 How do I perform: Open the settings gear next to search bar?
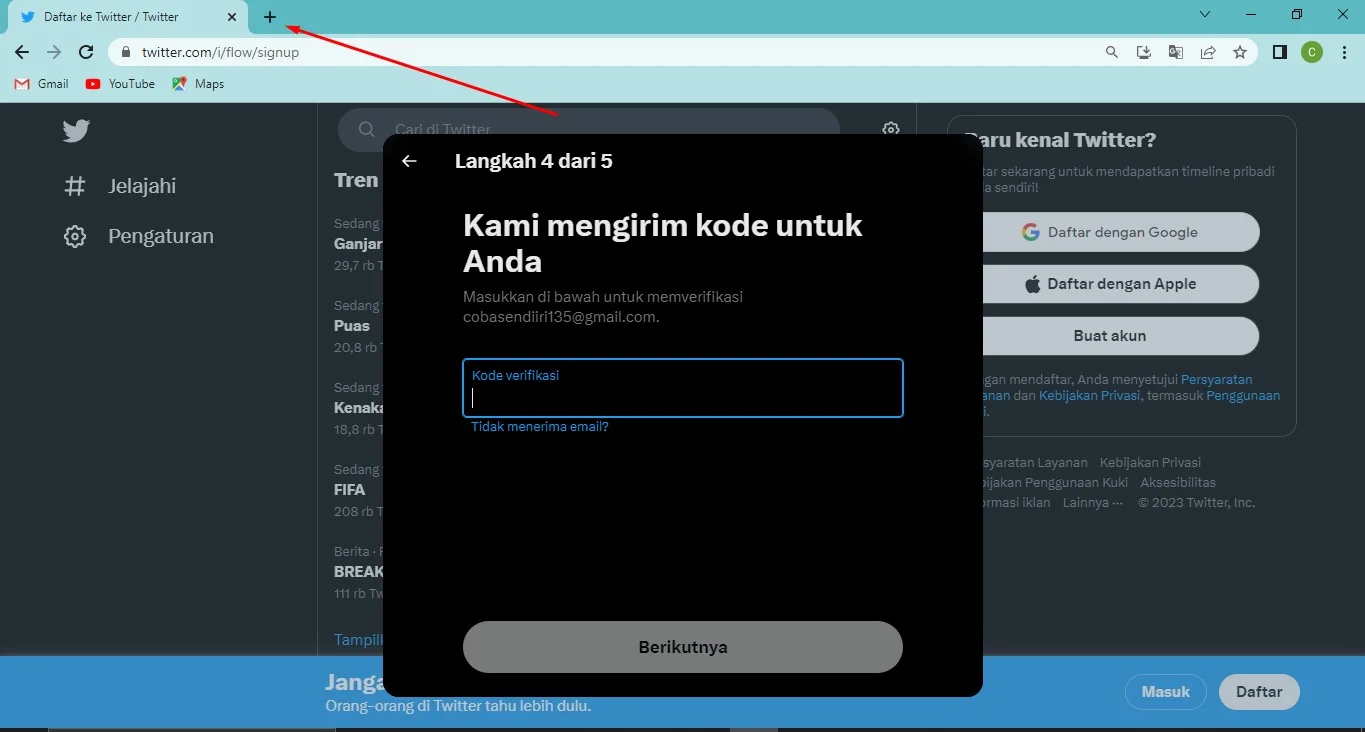[x=891, y=129]
